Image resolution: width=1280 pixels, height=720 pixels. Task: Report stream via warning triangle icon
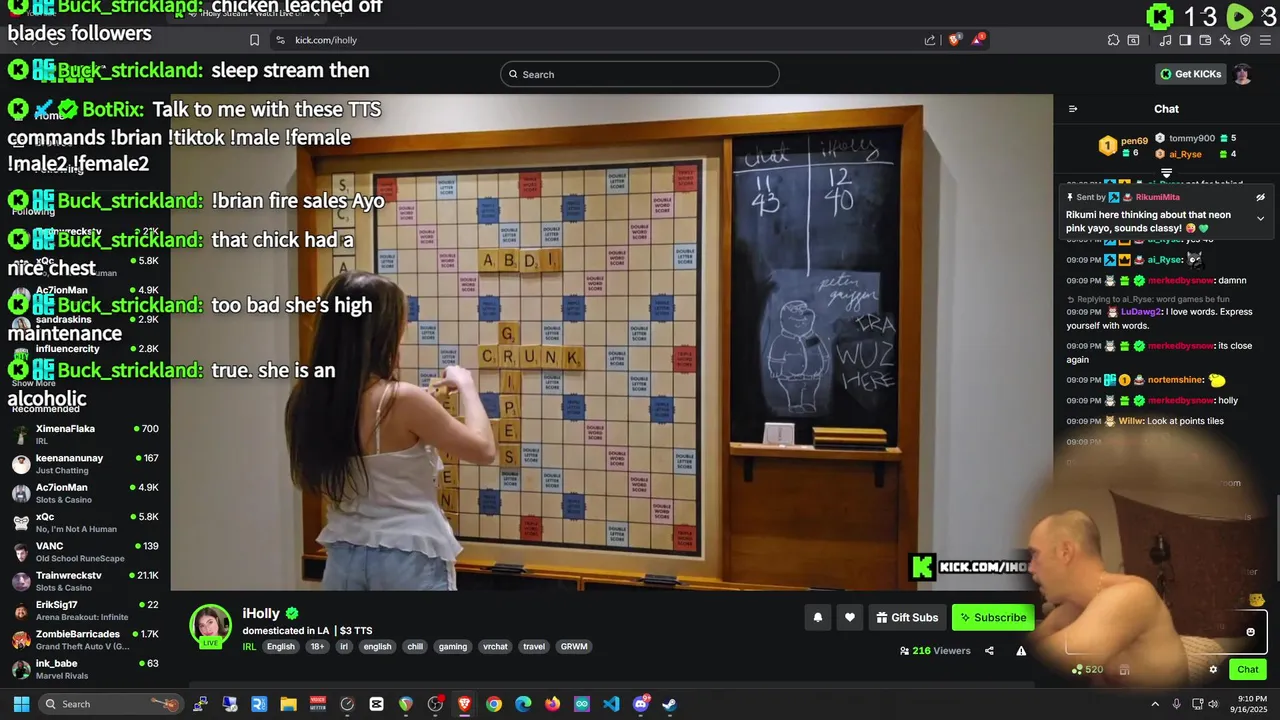[1021, 650]
